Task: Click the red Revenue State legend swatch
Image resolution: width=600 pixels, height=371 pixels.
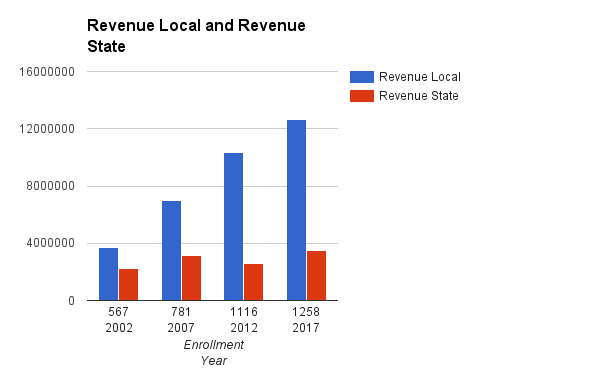Action: pyautogui.click(x=362, y=96)
